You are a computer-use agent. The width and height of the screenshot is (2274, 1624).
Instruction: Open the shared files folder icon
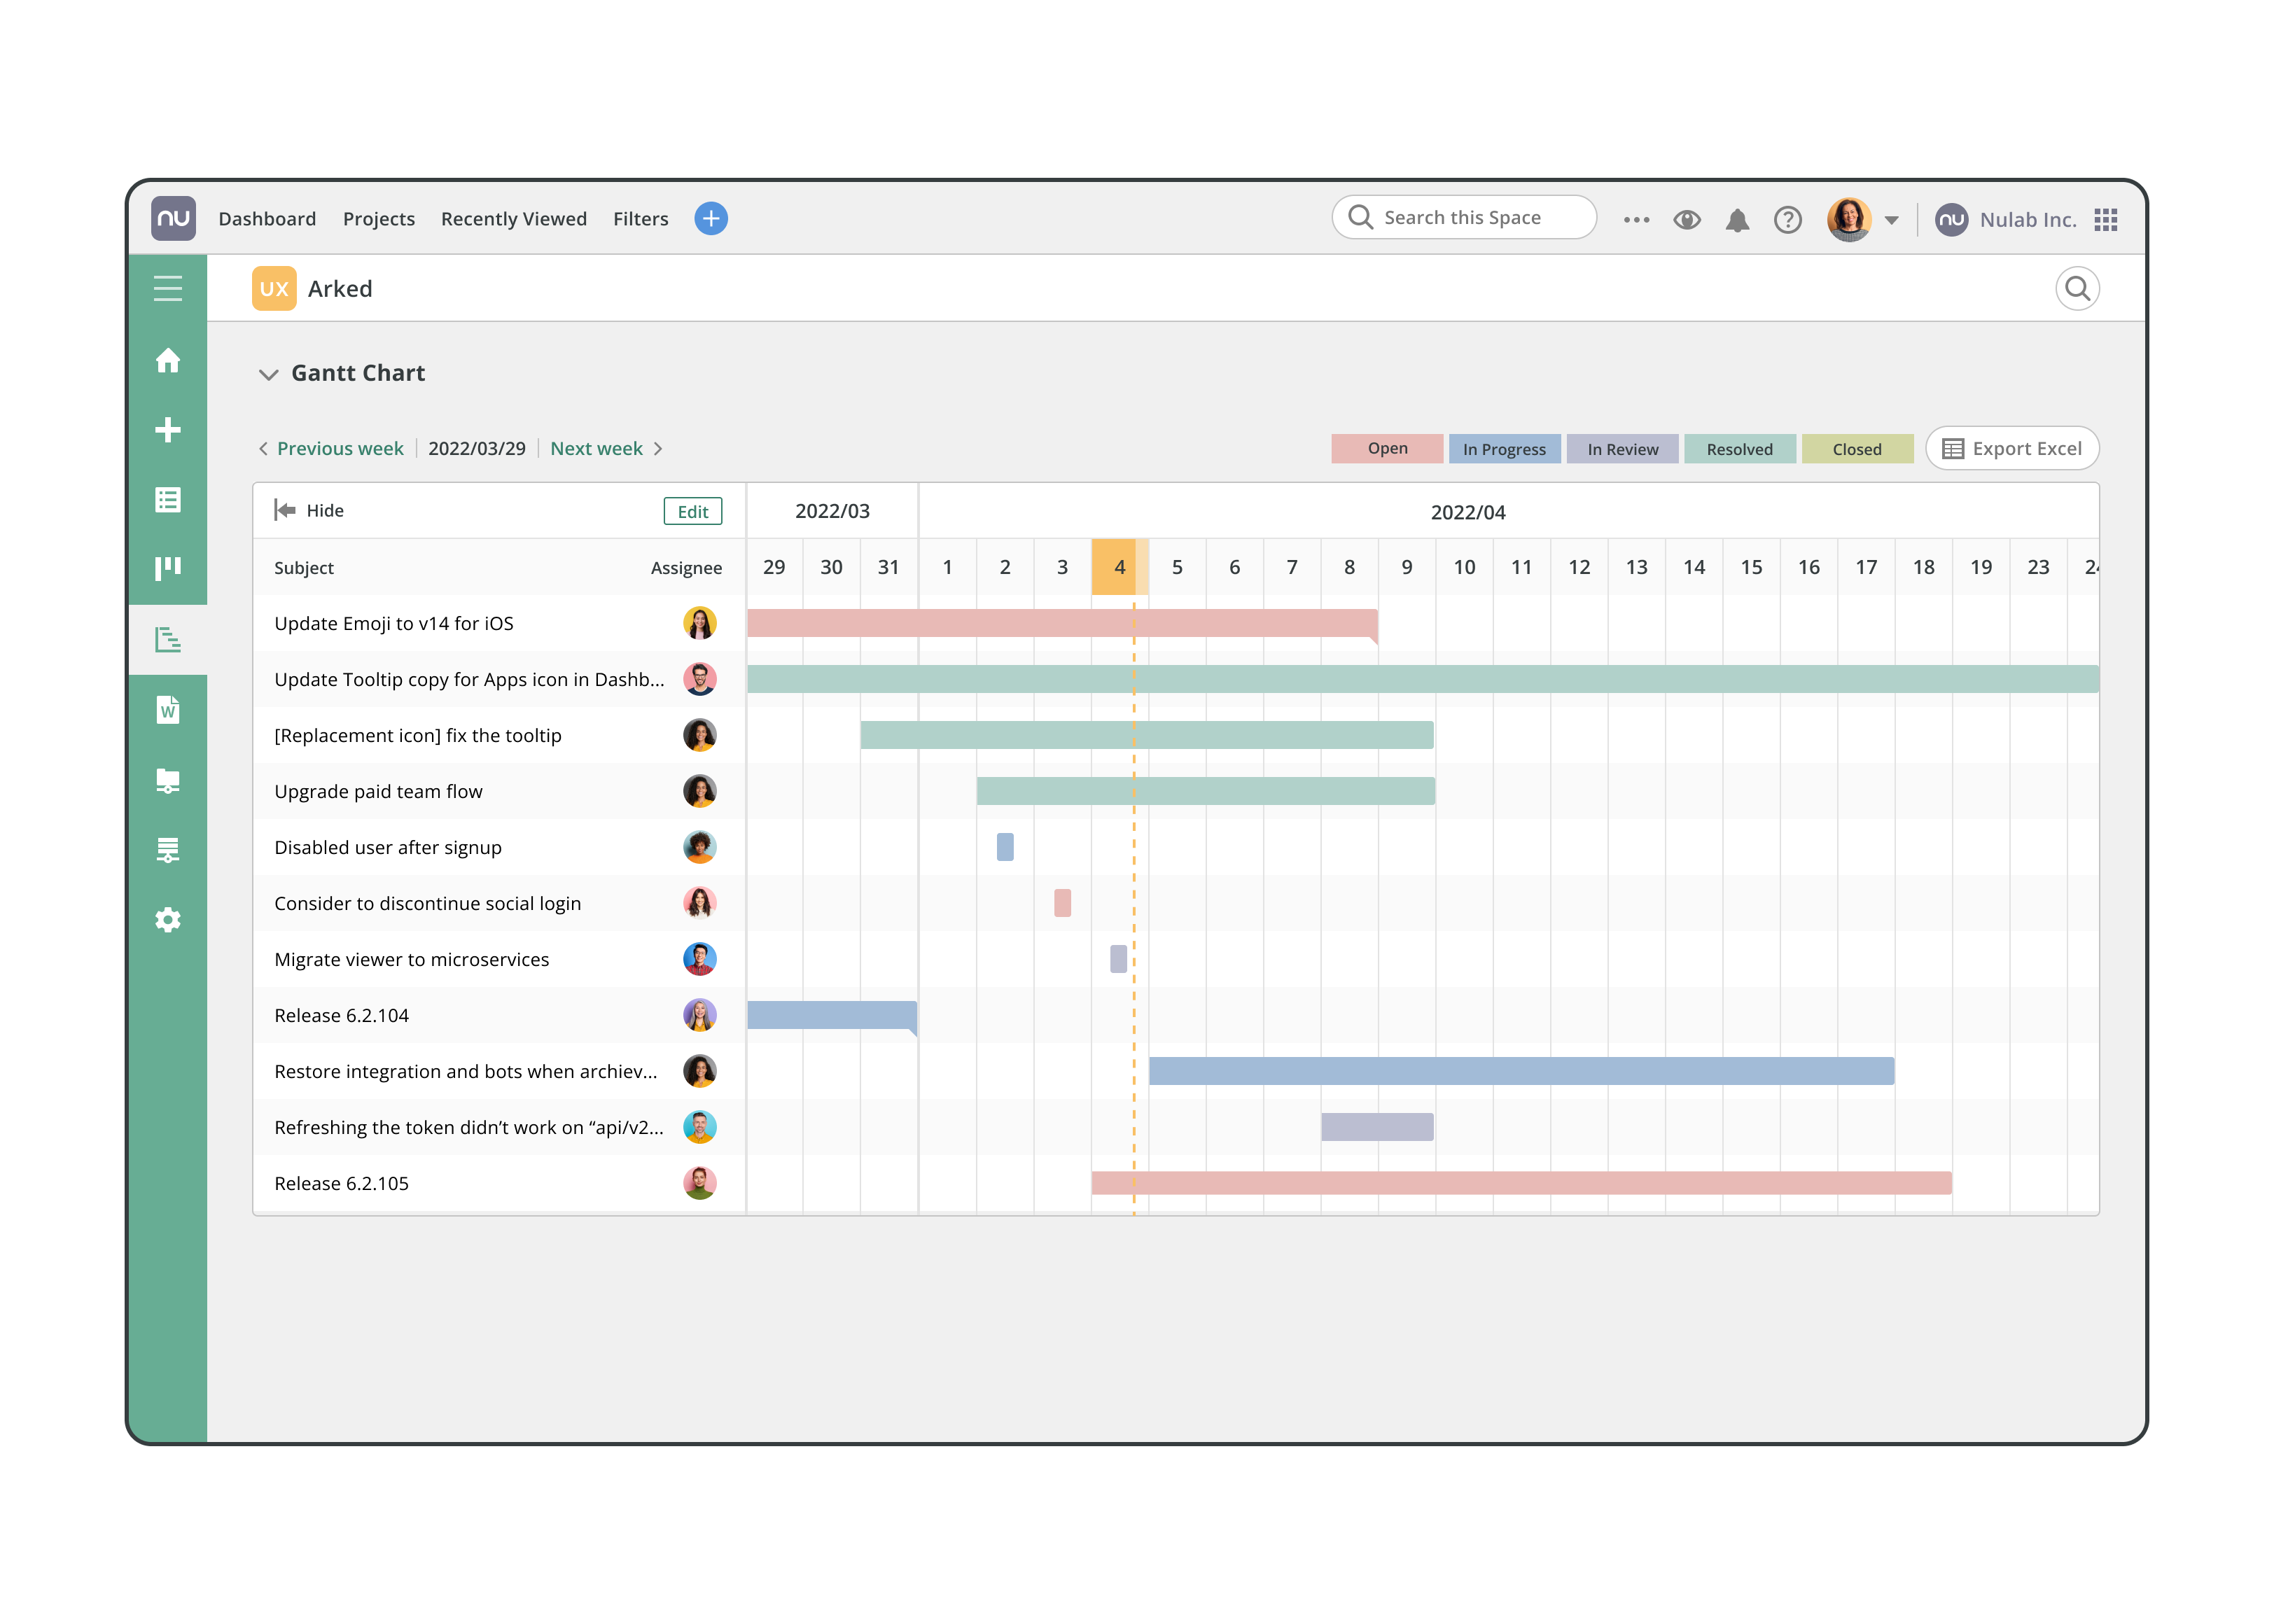click(168, 781)
